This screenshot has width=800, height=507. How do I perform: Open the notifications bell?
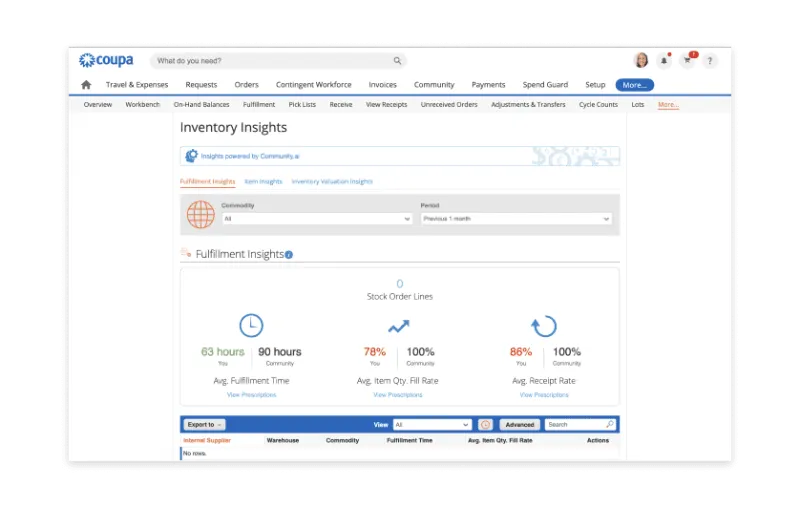(x=664, y=61)
